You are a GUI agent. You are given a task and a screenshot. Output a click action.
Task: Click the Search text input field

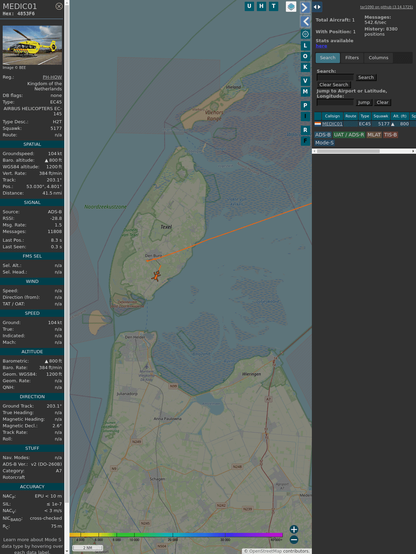335,77
